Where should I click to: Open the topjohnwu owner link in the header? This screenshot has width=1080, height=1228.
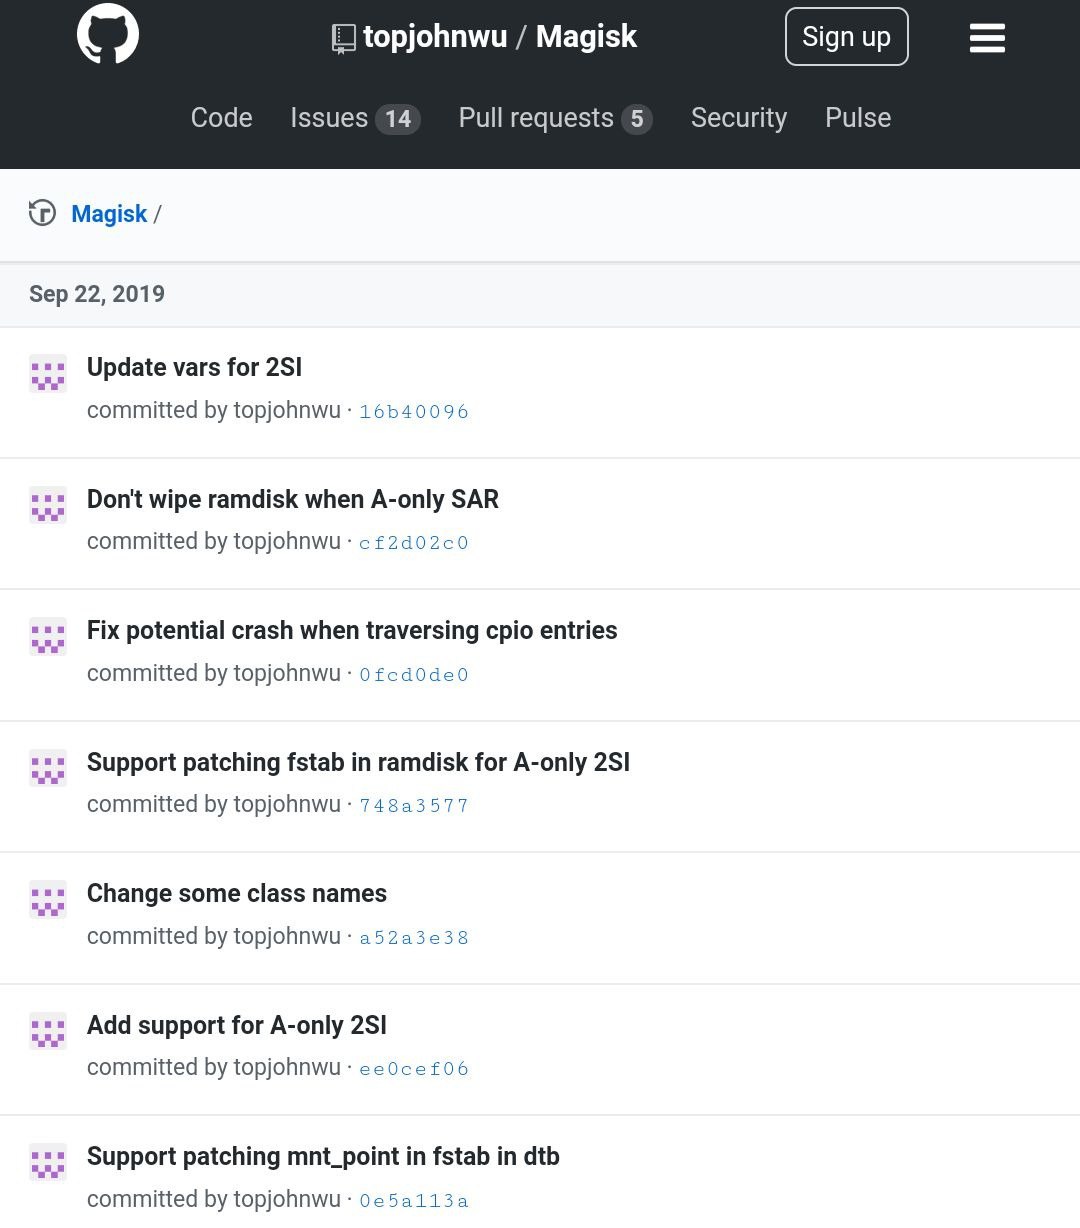coord(435,37)
